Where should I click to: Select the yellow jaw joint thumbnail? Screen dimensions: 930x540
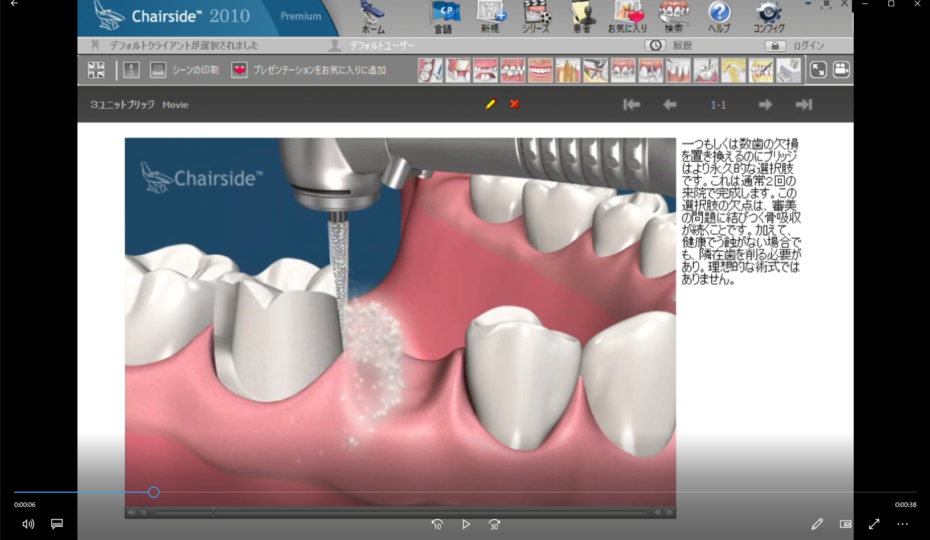733,70
